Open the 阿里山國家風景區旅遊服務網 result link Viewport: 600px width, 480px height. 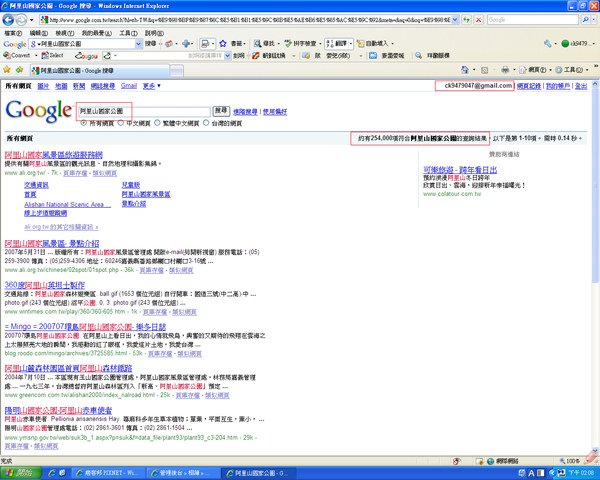point(54,155)
